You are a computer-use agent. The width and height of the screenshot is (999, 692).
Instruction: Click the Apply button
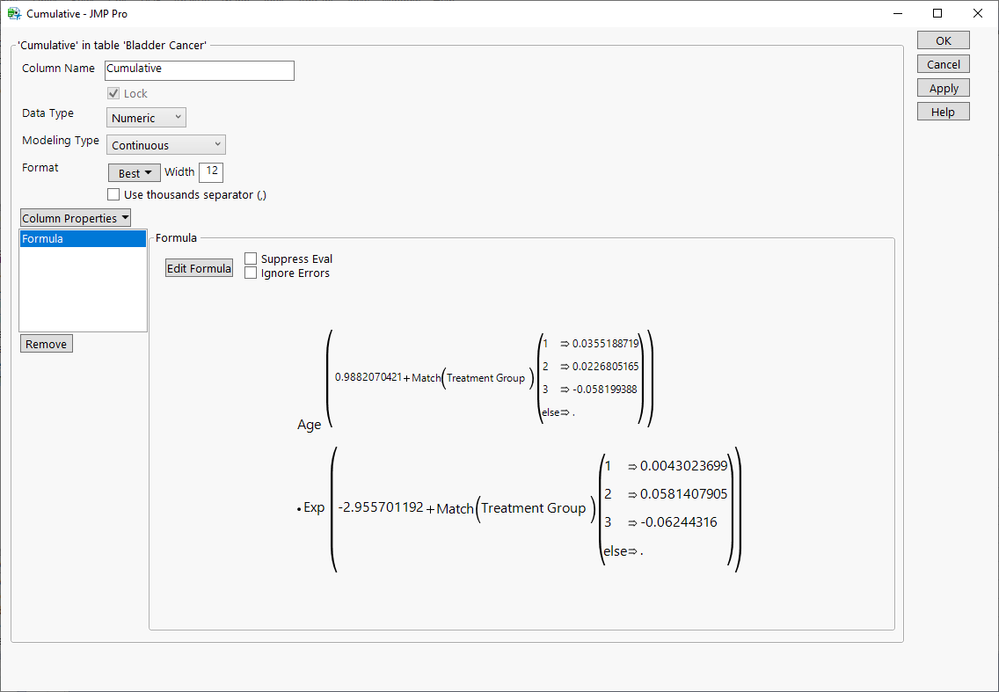click(943, 88)
